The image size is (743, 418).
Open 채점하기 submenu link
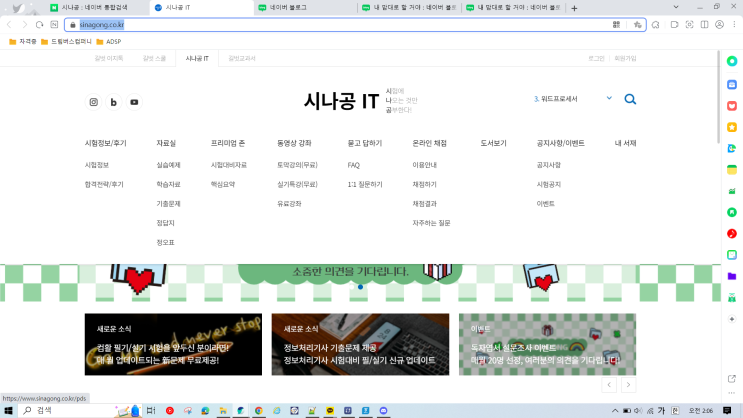pos(424,184)
